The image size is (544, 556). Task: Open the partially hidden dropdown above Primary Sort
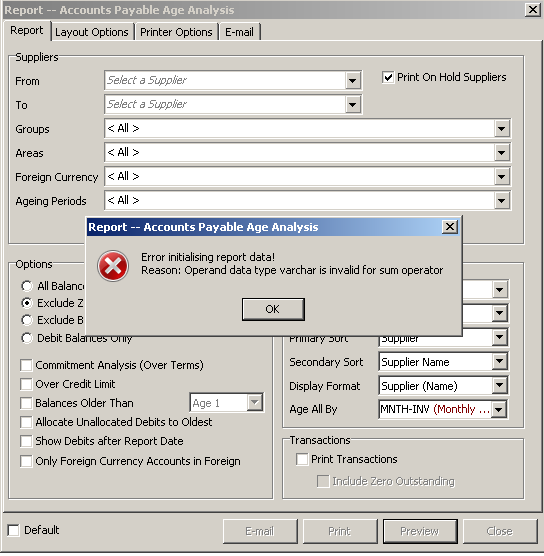[499, 313]
